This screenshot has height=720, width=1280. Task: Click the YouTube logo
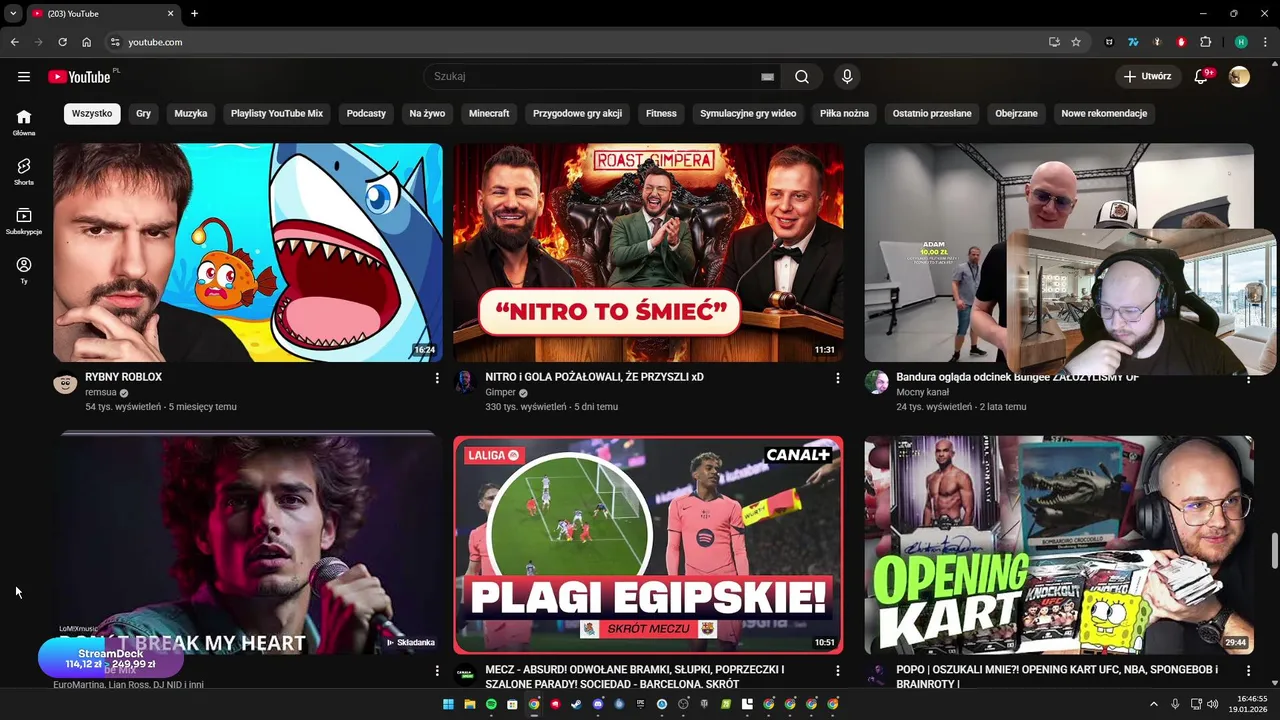point(79,77)
